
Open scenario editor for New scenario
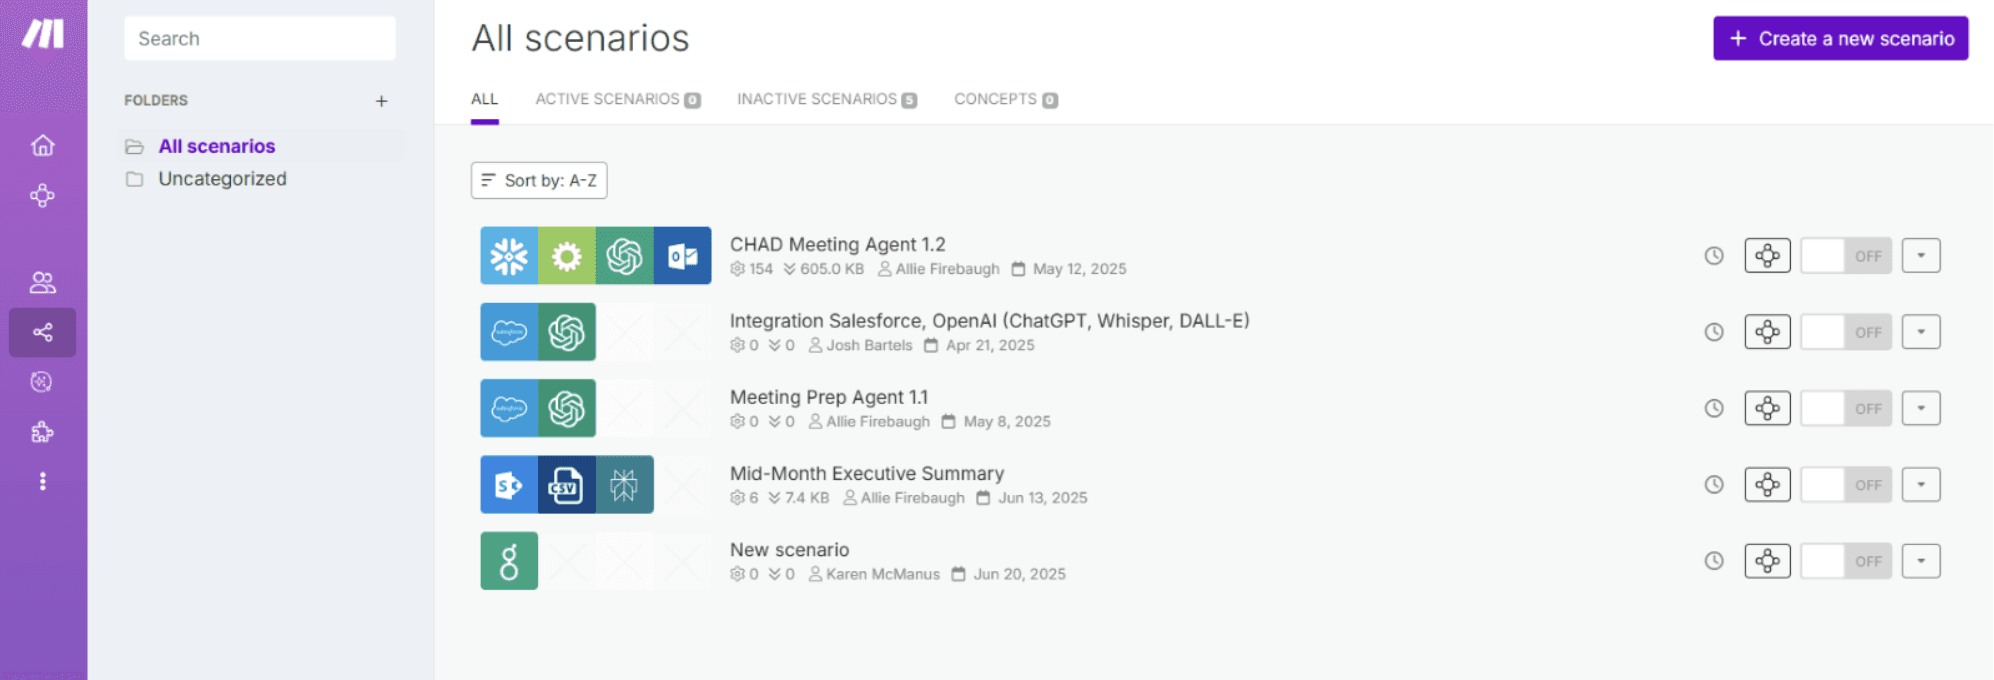click(x=1767, y=561)
